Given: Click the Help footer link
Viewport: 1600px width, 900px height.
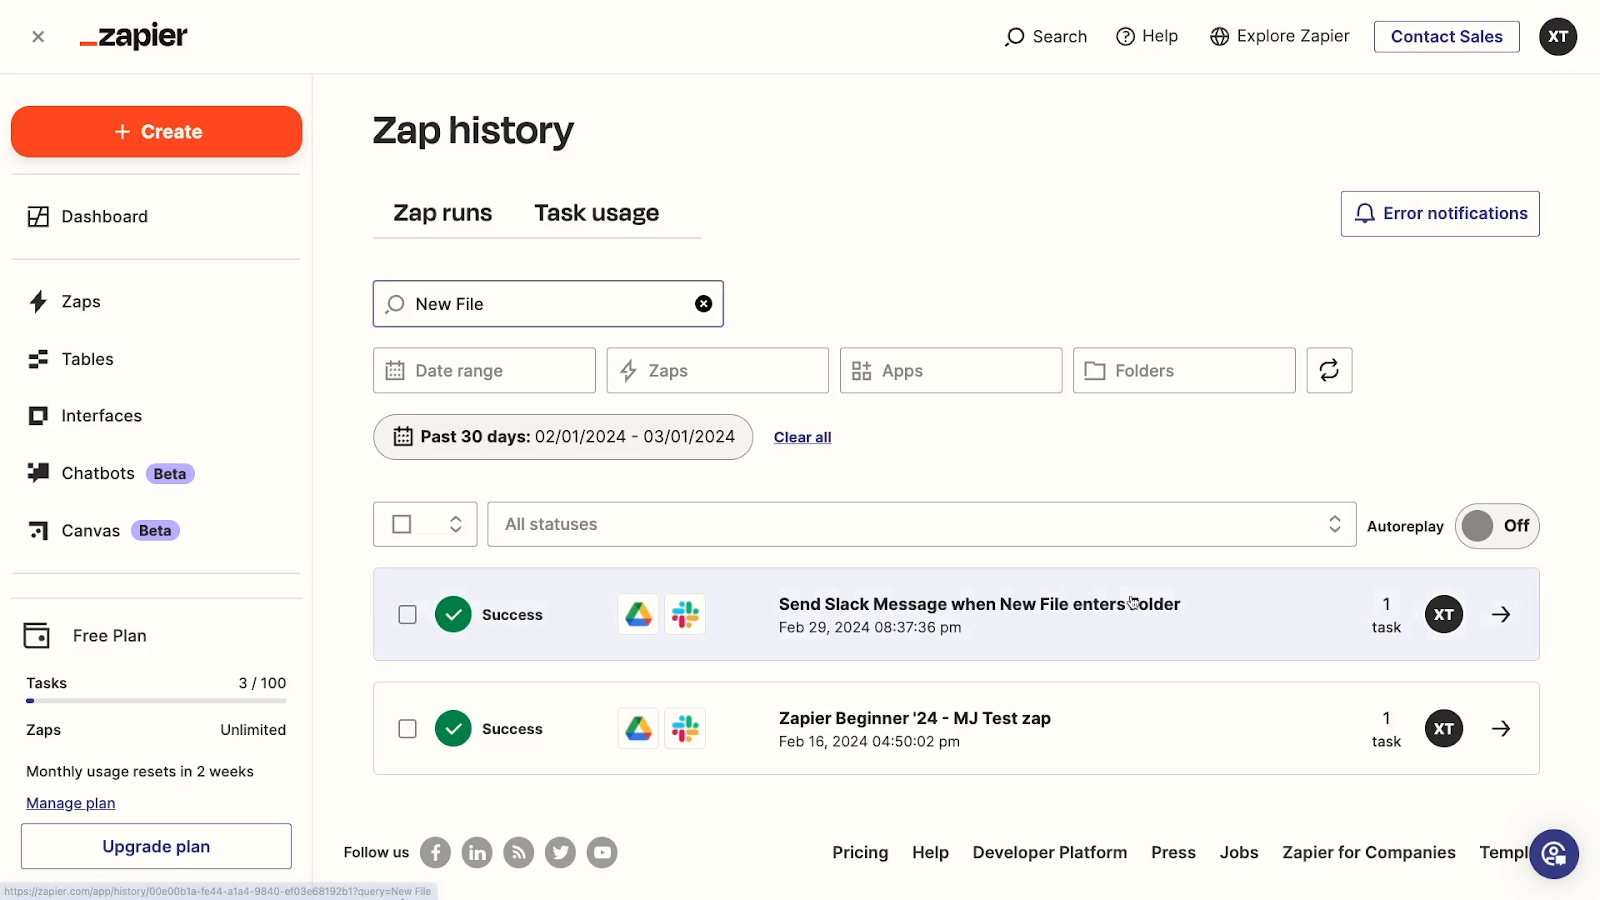Looking at the screenshot, I should [x=930, y=853].
